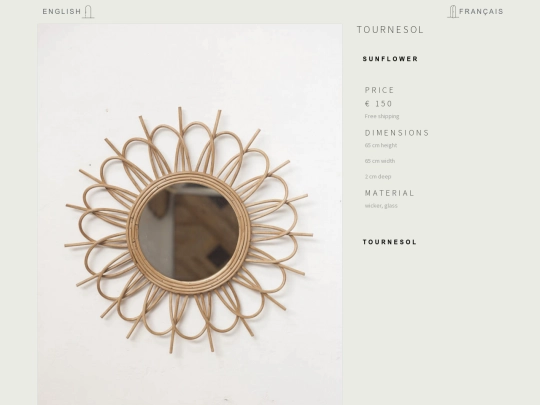Switch language to FRANÇAIS
Viewport: 540px width, 405px height.
[481, 12]
